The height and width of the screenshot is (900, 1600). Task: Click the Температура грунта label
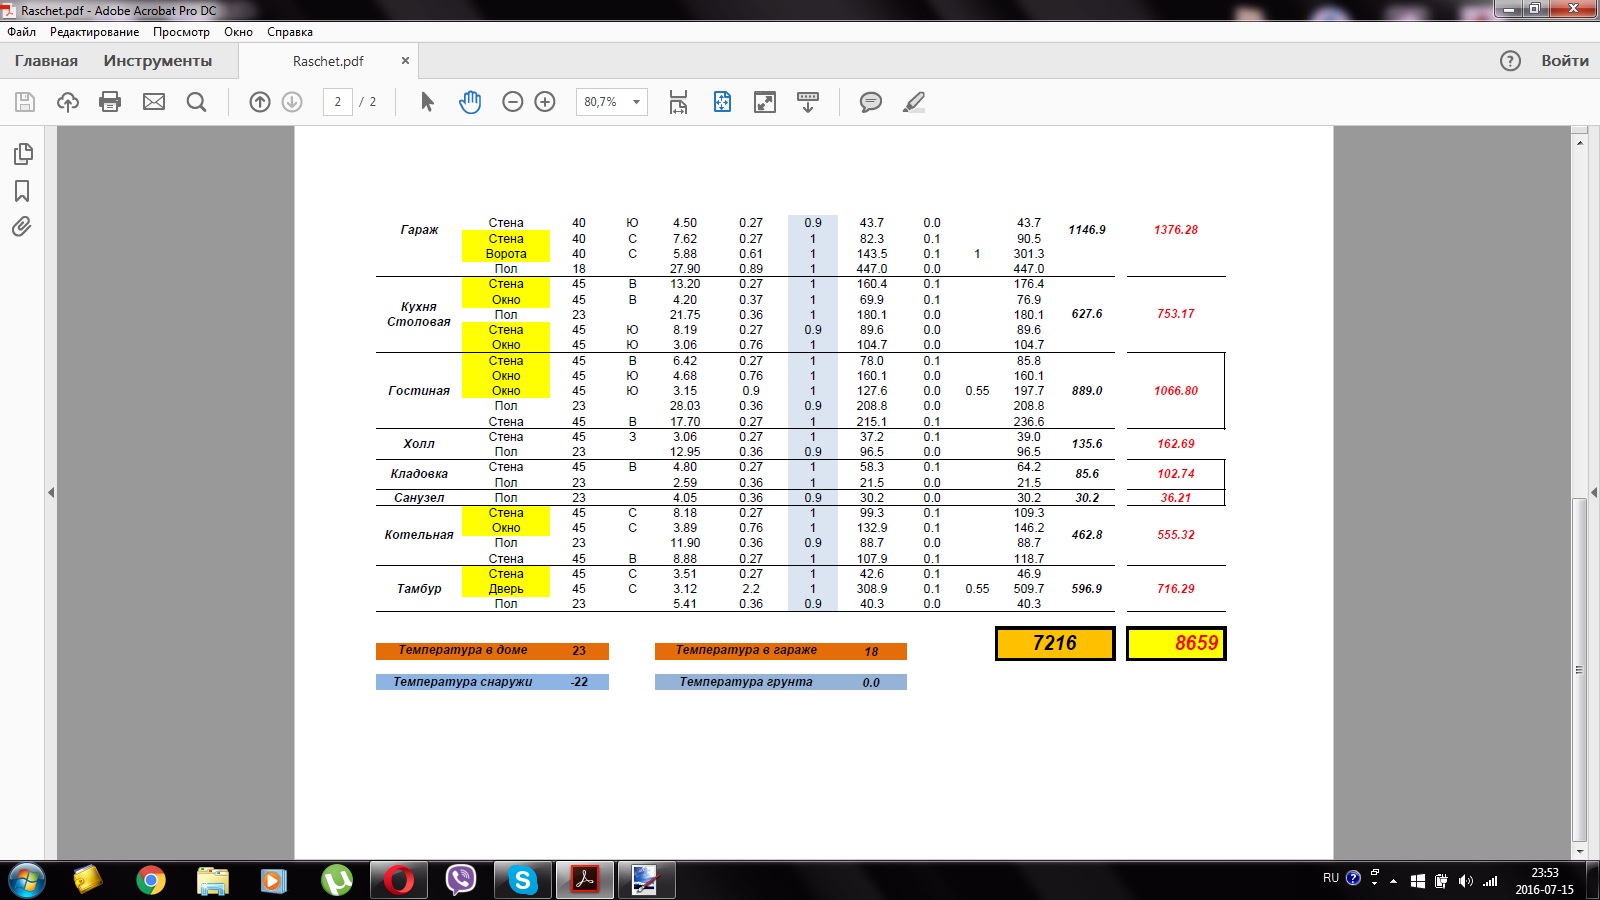coord(746,682)
